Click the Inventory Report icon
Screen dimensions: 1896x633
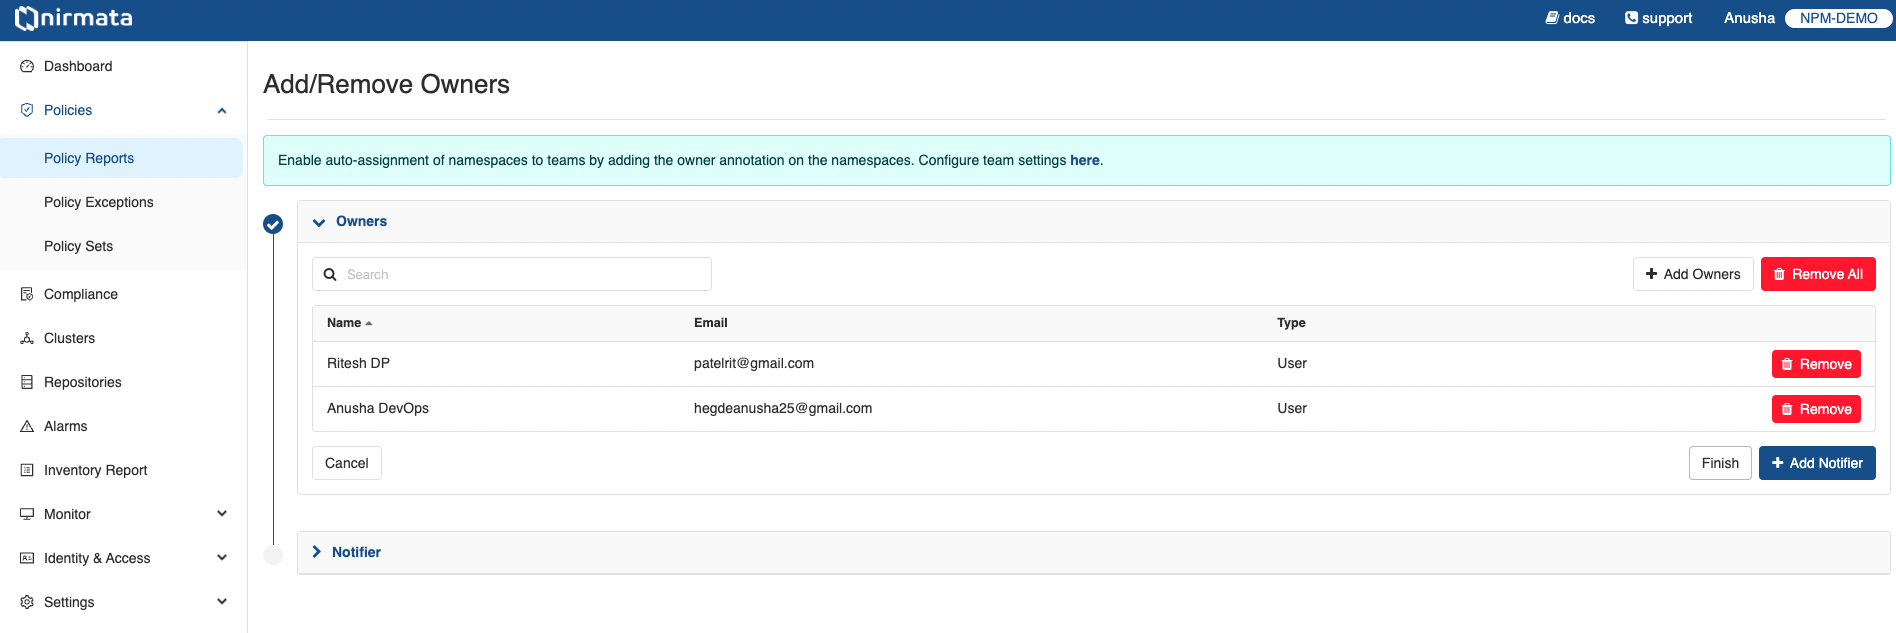point(27,470)
